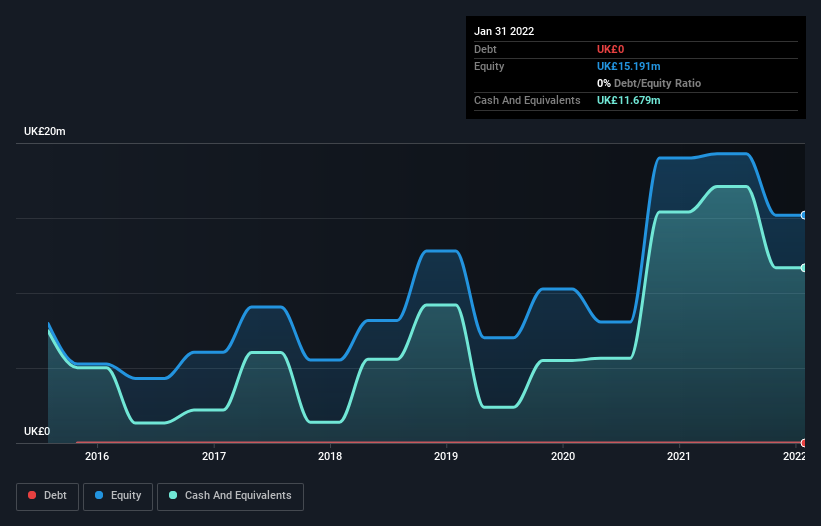Click the Debt label in tooltip
Image resolution: width=821 pixels, height=526 pixels.
coord(485,49)
